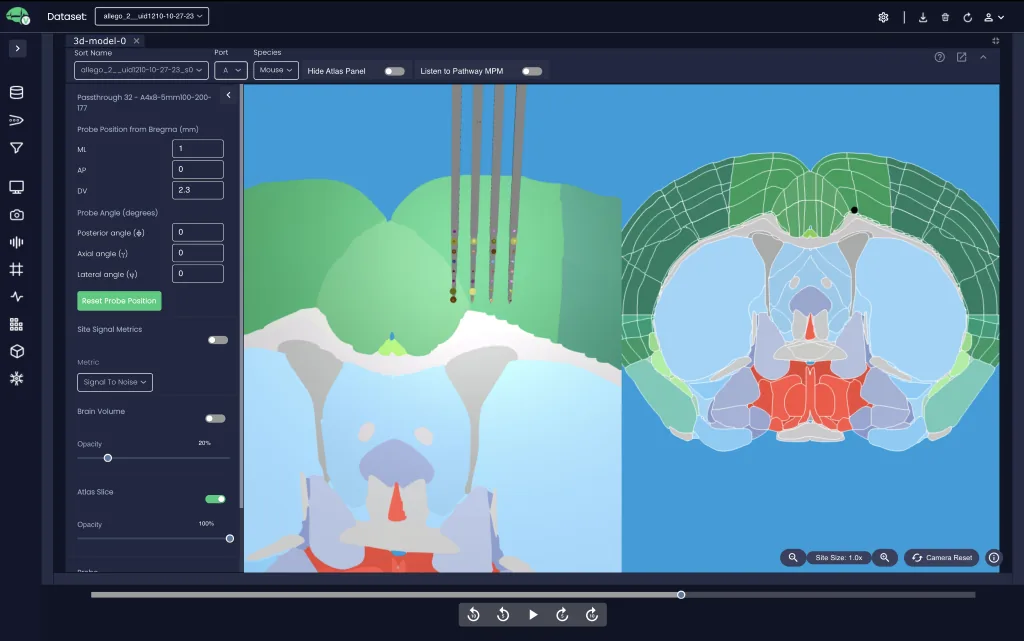Open the help question mark icon
This screenshot has width=1024, height=641.
click(940, 57)
